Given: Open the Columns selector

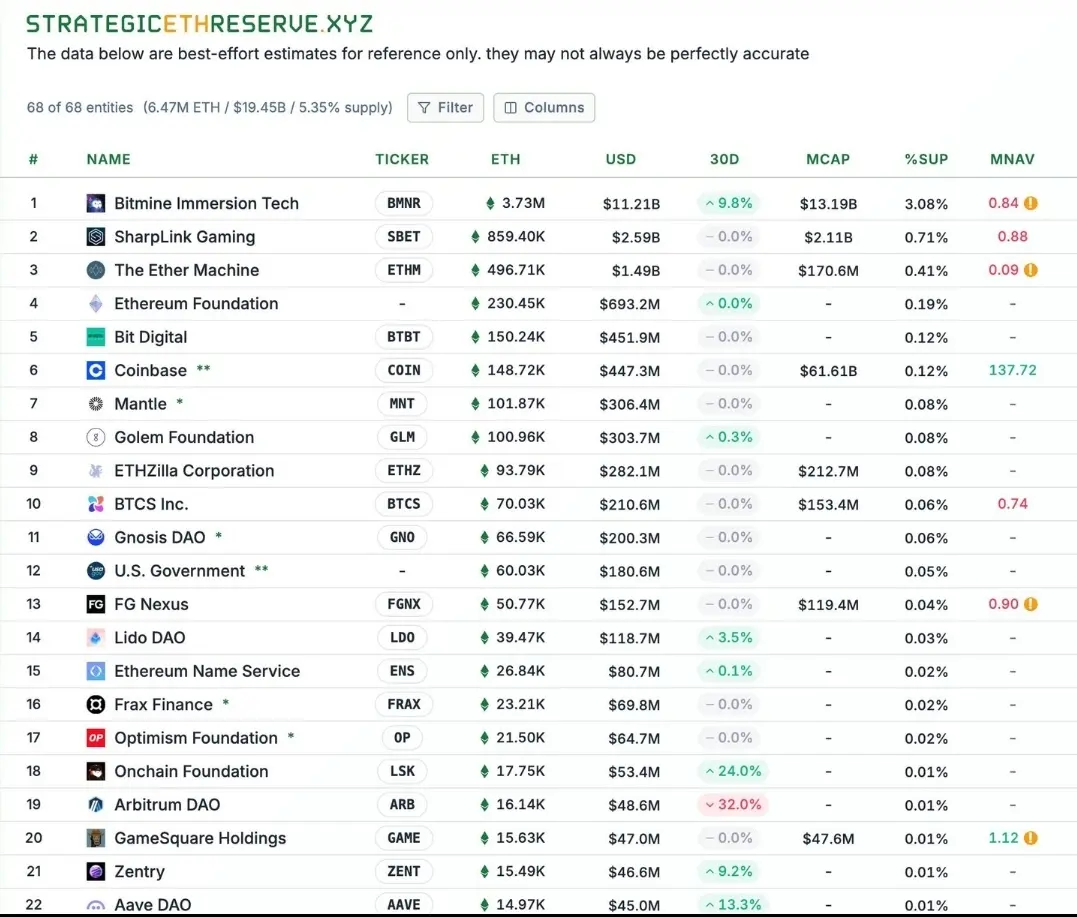Looking at the screenshot, I should pyautogui.click(x=544, y=108).
